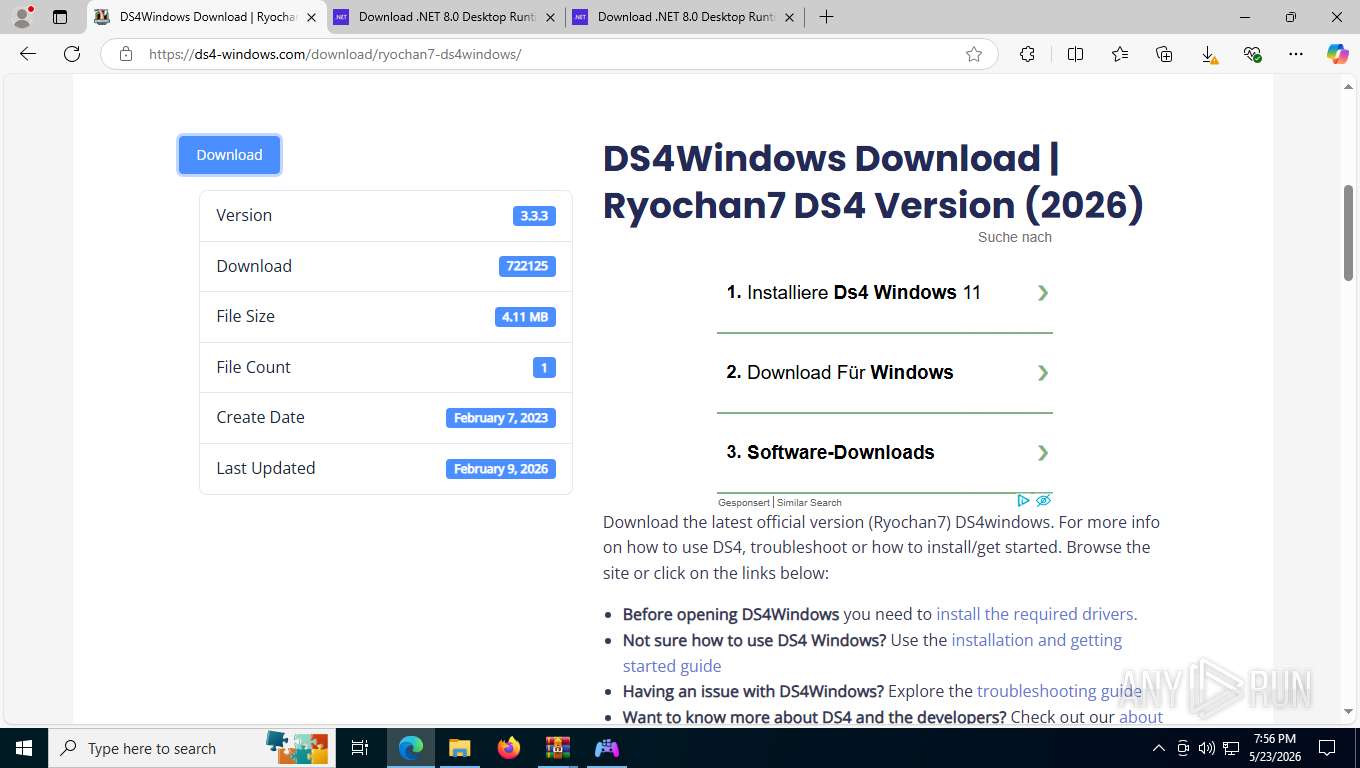This screenshot has height=768, width=1360.
Task: Close the third .NET 8.0 tab
Action: point(789,17)
